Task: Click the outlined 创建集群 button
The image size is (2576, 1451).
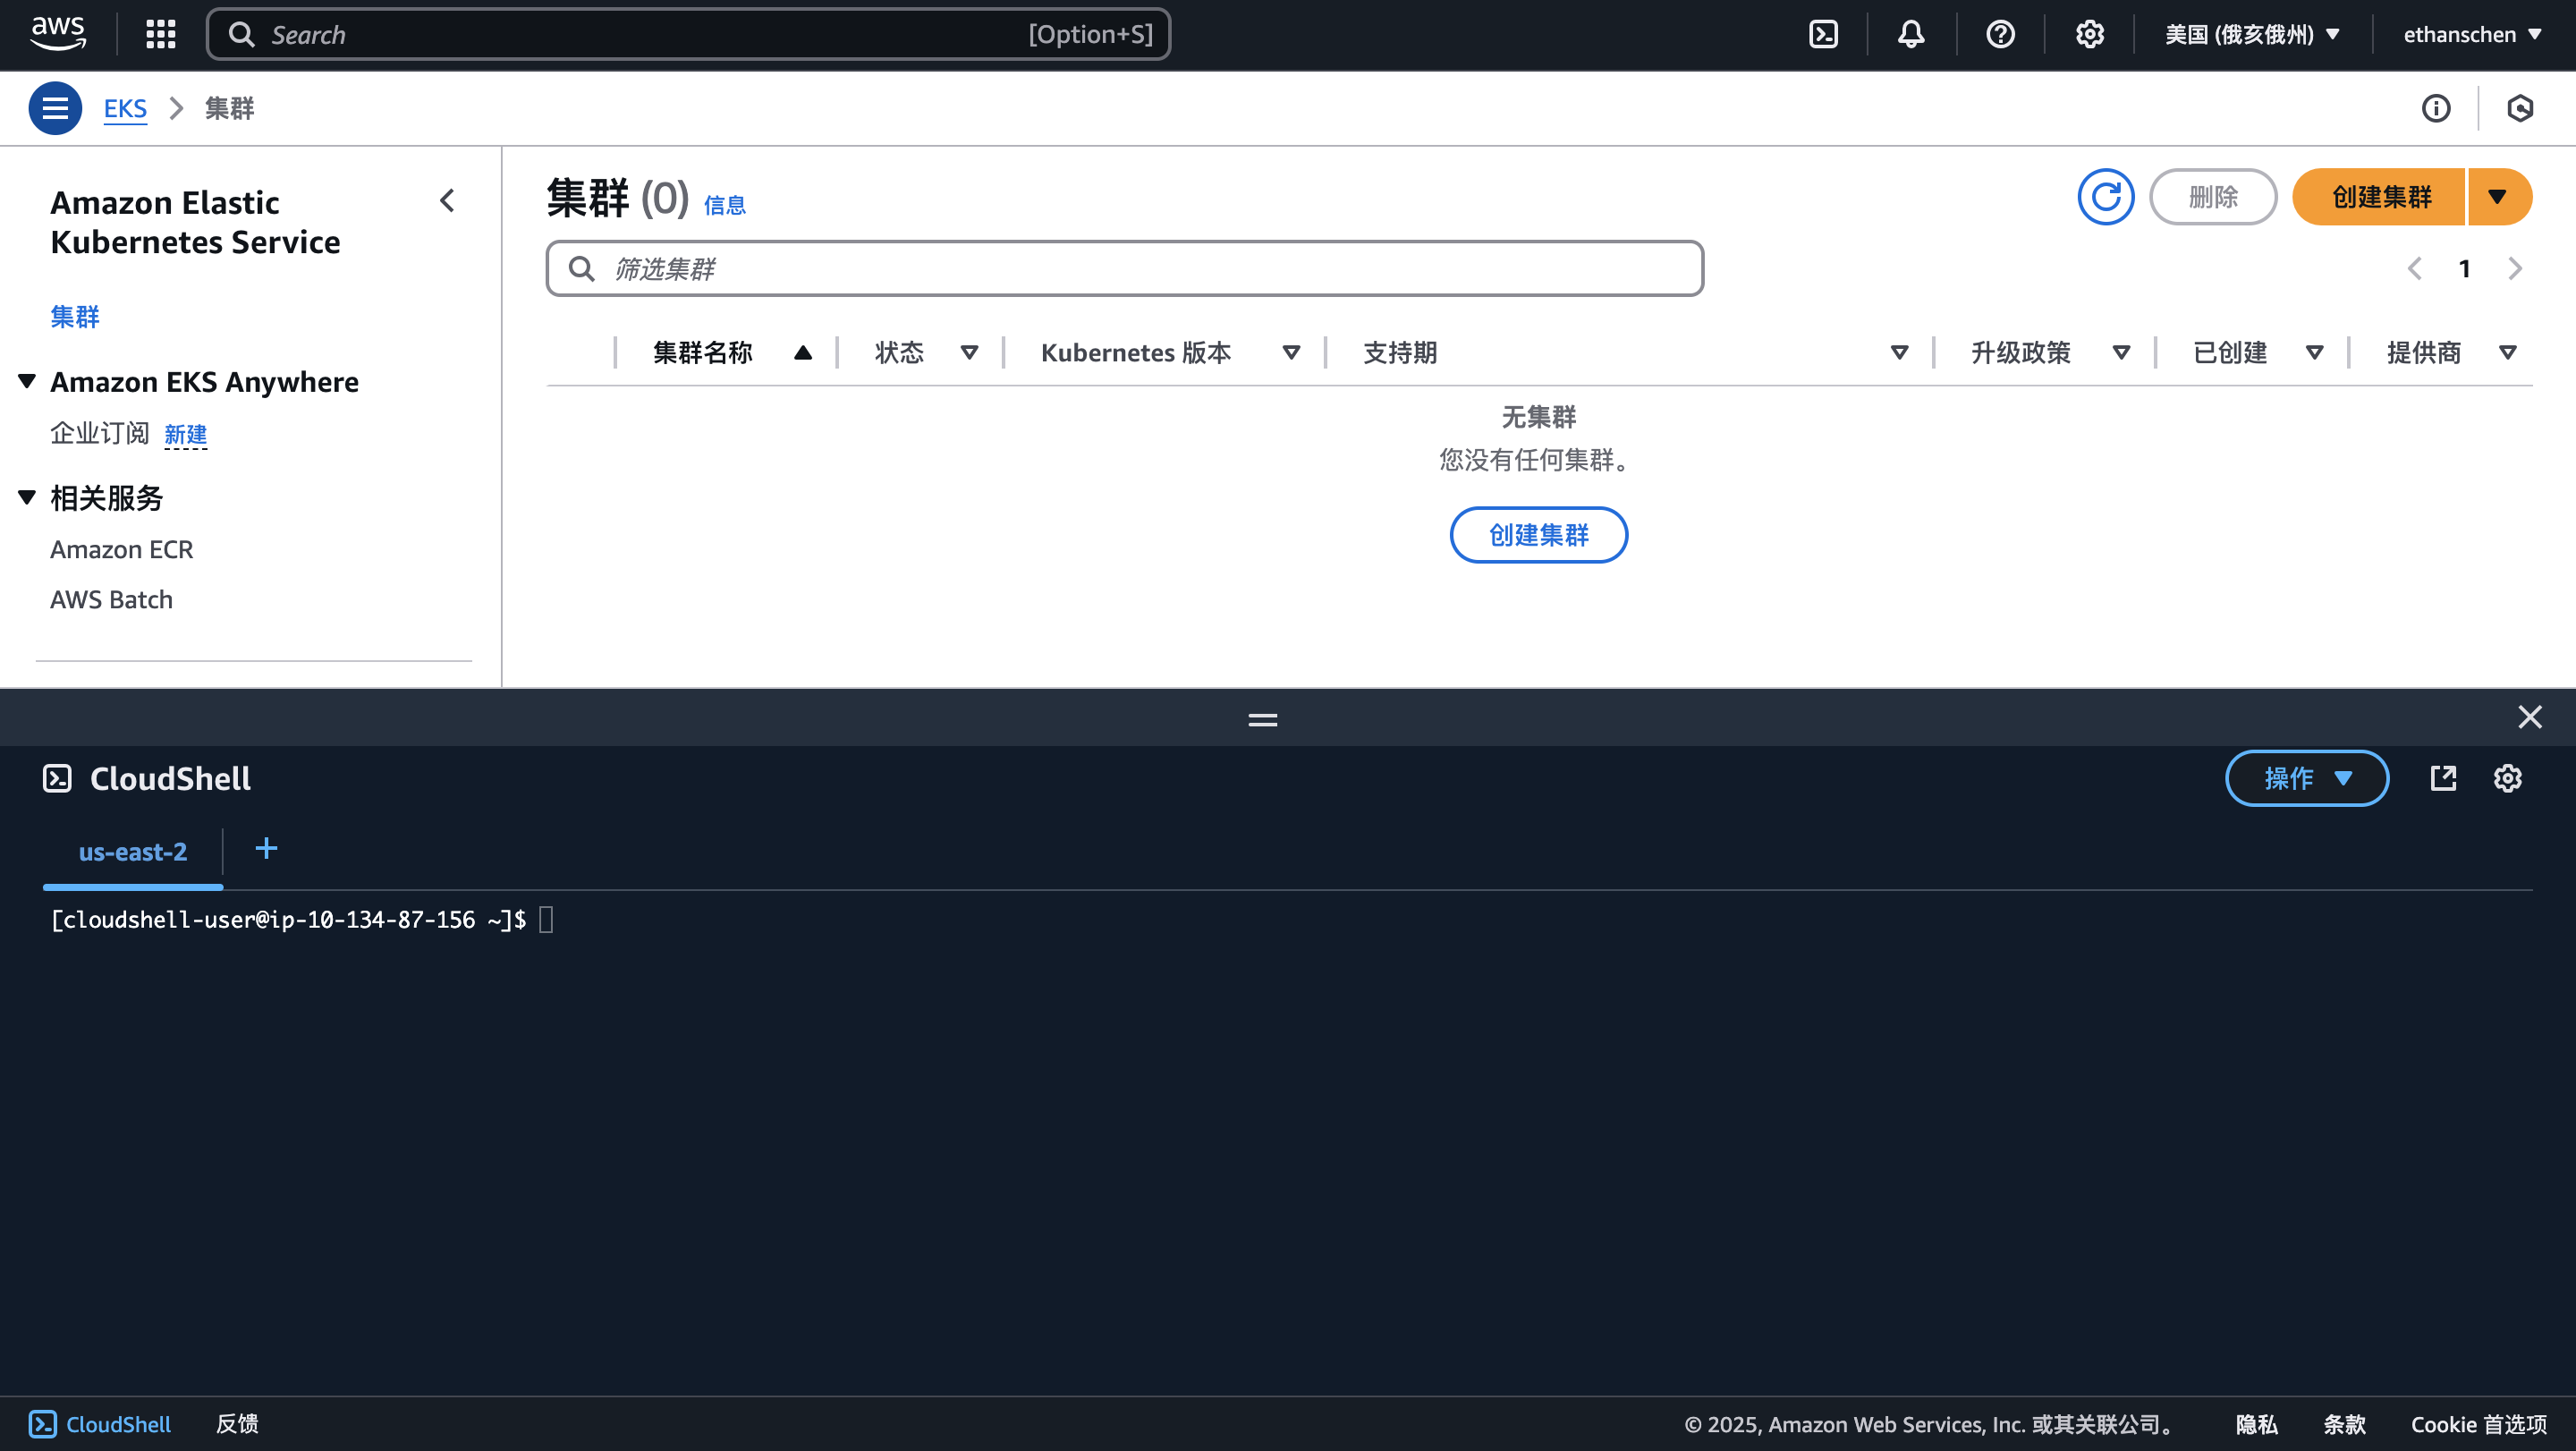Action: point(1538,535)
